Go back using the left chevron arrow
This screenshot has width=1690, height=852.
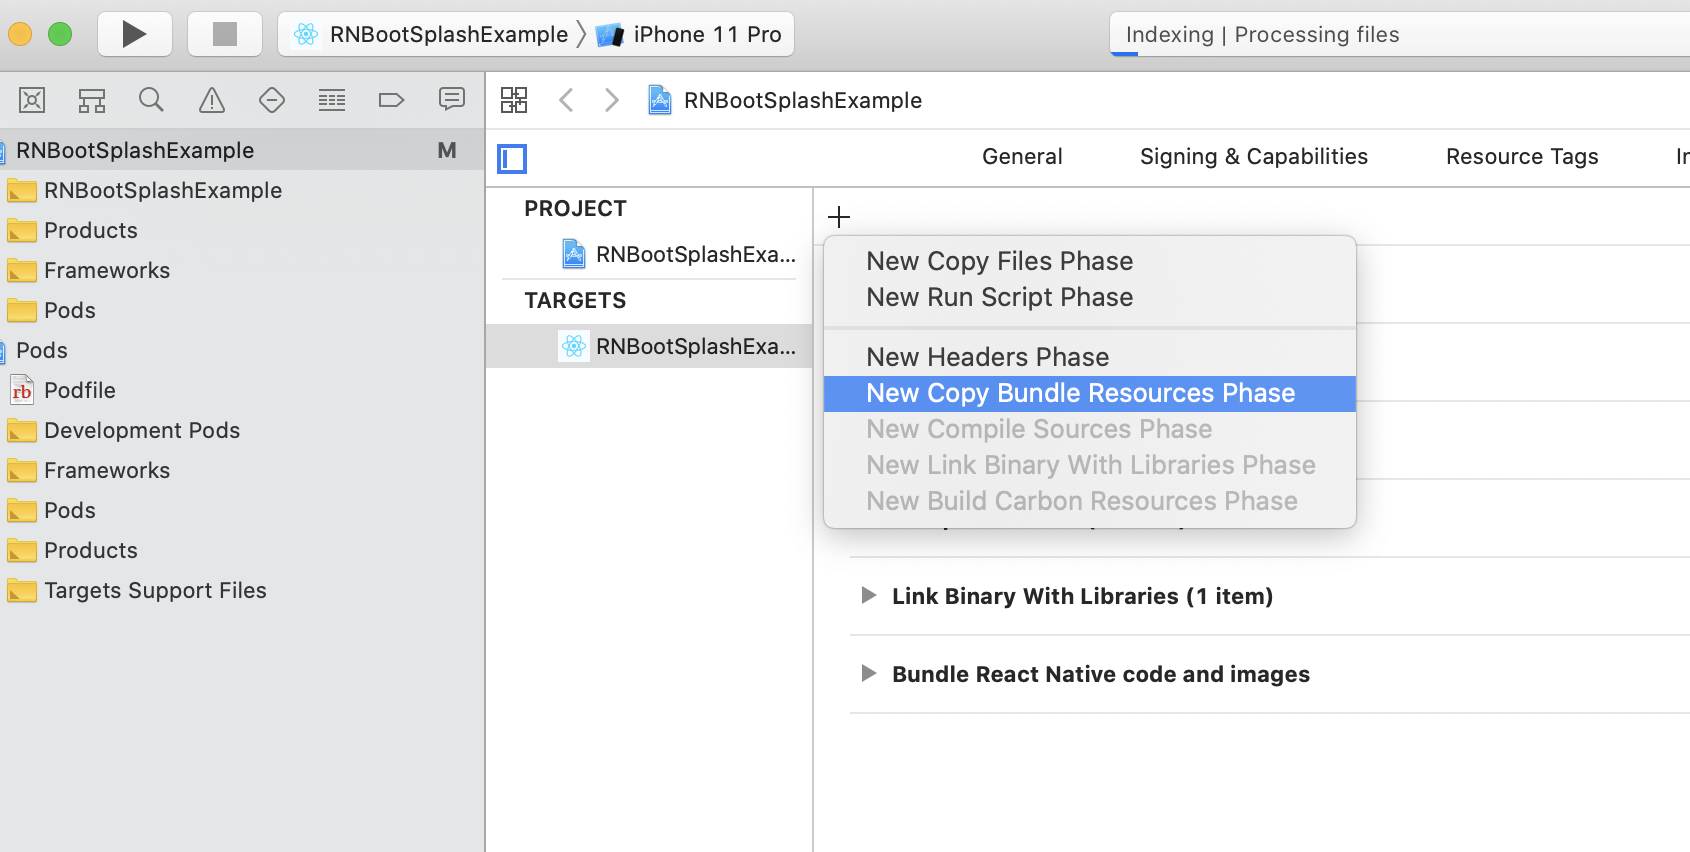coord(566,100)
